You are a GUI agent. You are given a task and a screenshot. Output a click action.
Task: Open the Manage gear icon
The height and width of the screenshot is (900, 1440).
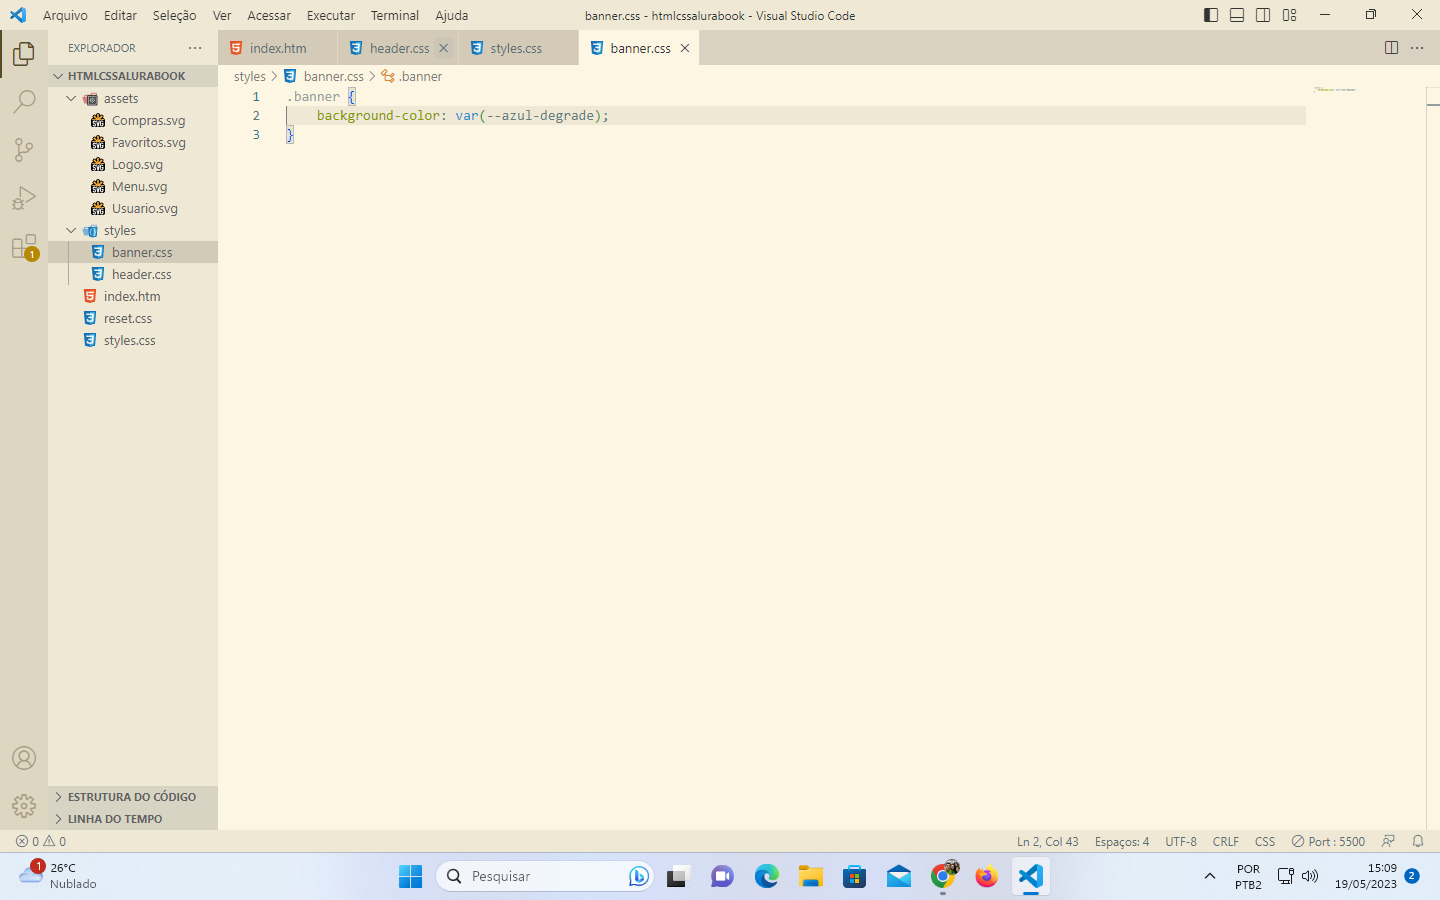click(24, 806)
